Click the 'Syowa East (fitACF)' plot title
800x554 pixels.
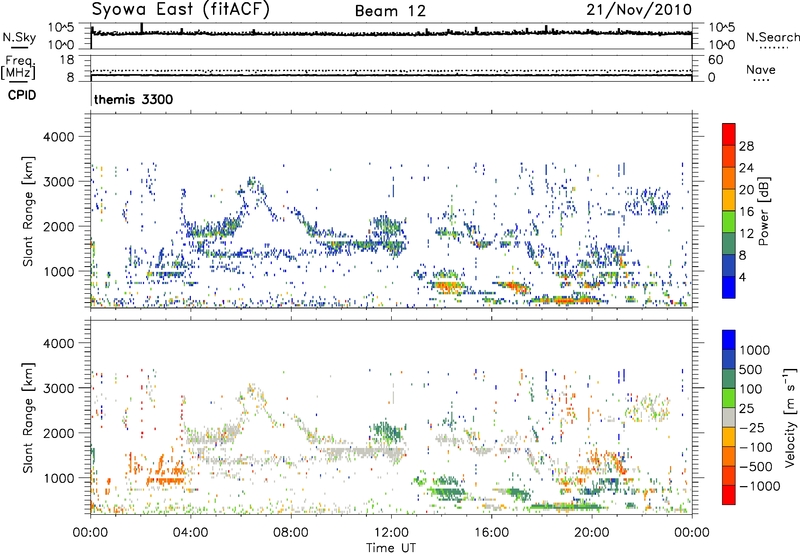180,10
